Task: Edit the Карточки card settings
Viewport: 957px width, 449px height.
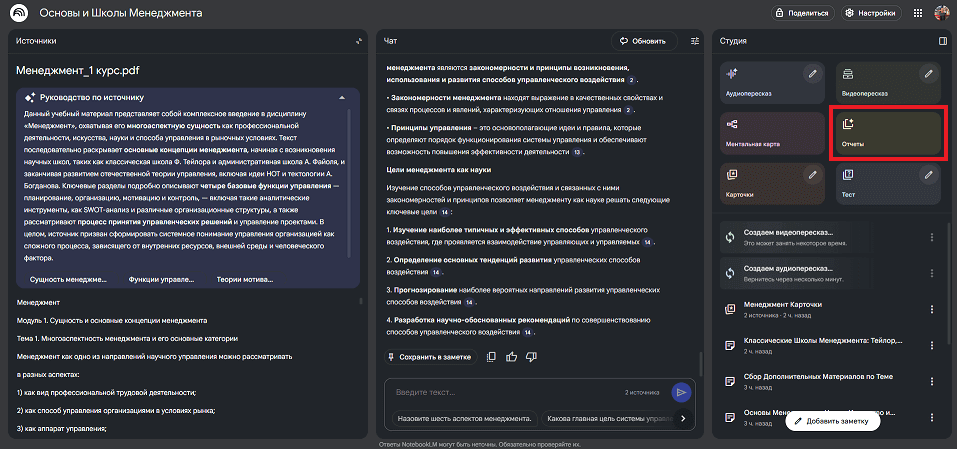Action: pos(812,175)
